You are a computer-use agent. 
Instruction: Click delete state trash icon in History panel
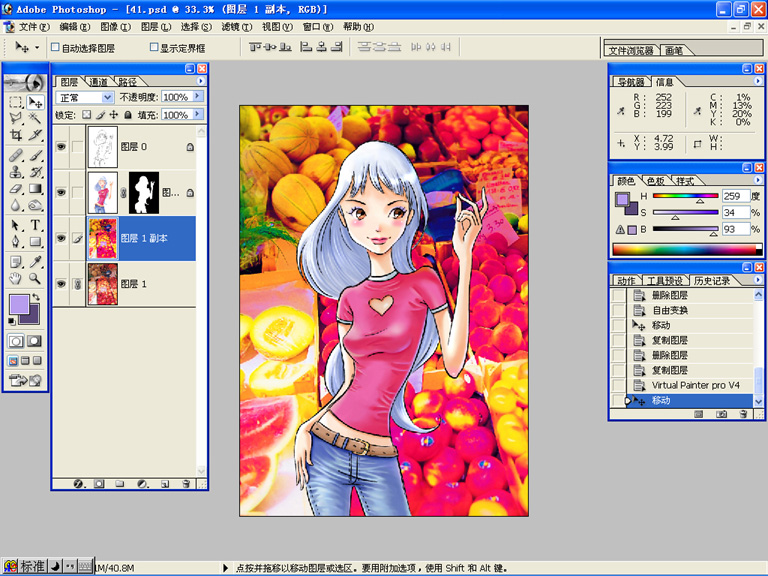point(744,414)
